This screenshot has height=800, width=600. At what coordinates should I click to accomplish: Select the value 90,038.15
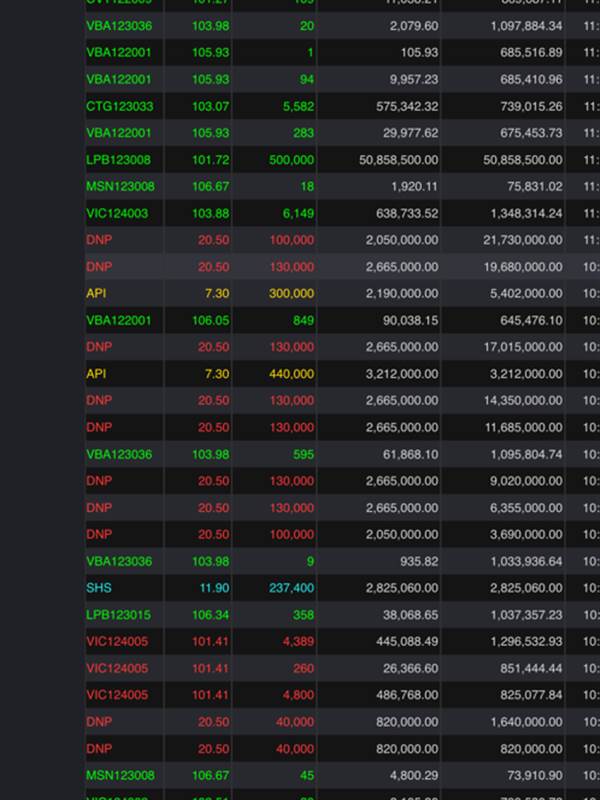click(411, 320)
